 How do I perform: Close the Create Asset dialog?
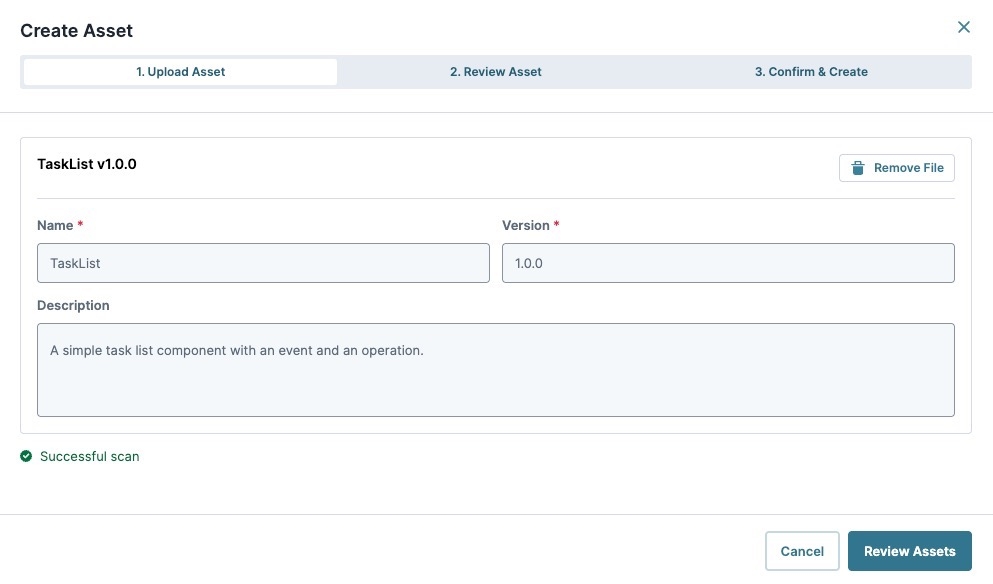[x=963, y=28]
